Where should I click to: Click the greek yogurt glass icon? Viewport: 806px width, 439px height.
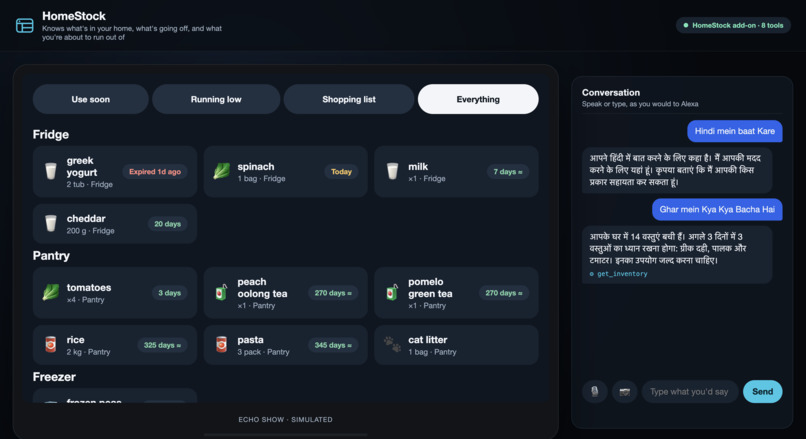coord(50,171)
